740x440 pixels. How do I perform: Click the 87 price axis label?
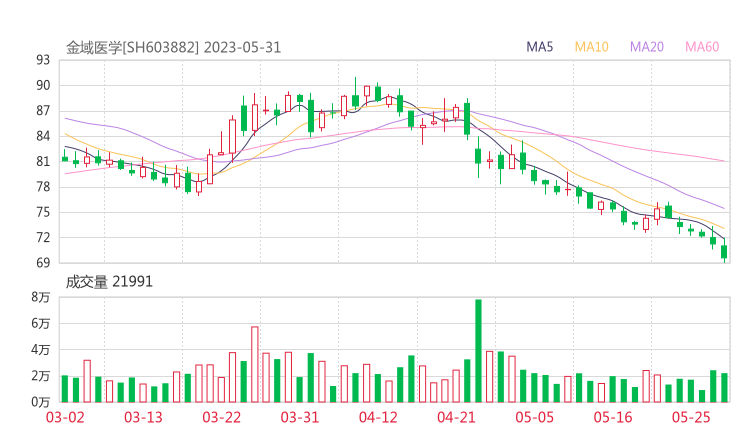43,111
